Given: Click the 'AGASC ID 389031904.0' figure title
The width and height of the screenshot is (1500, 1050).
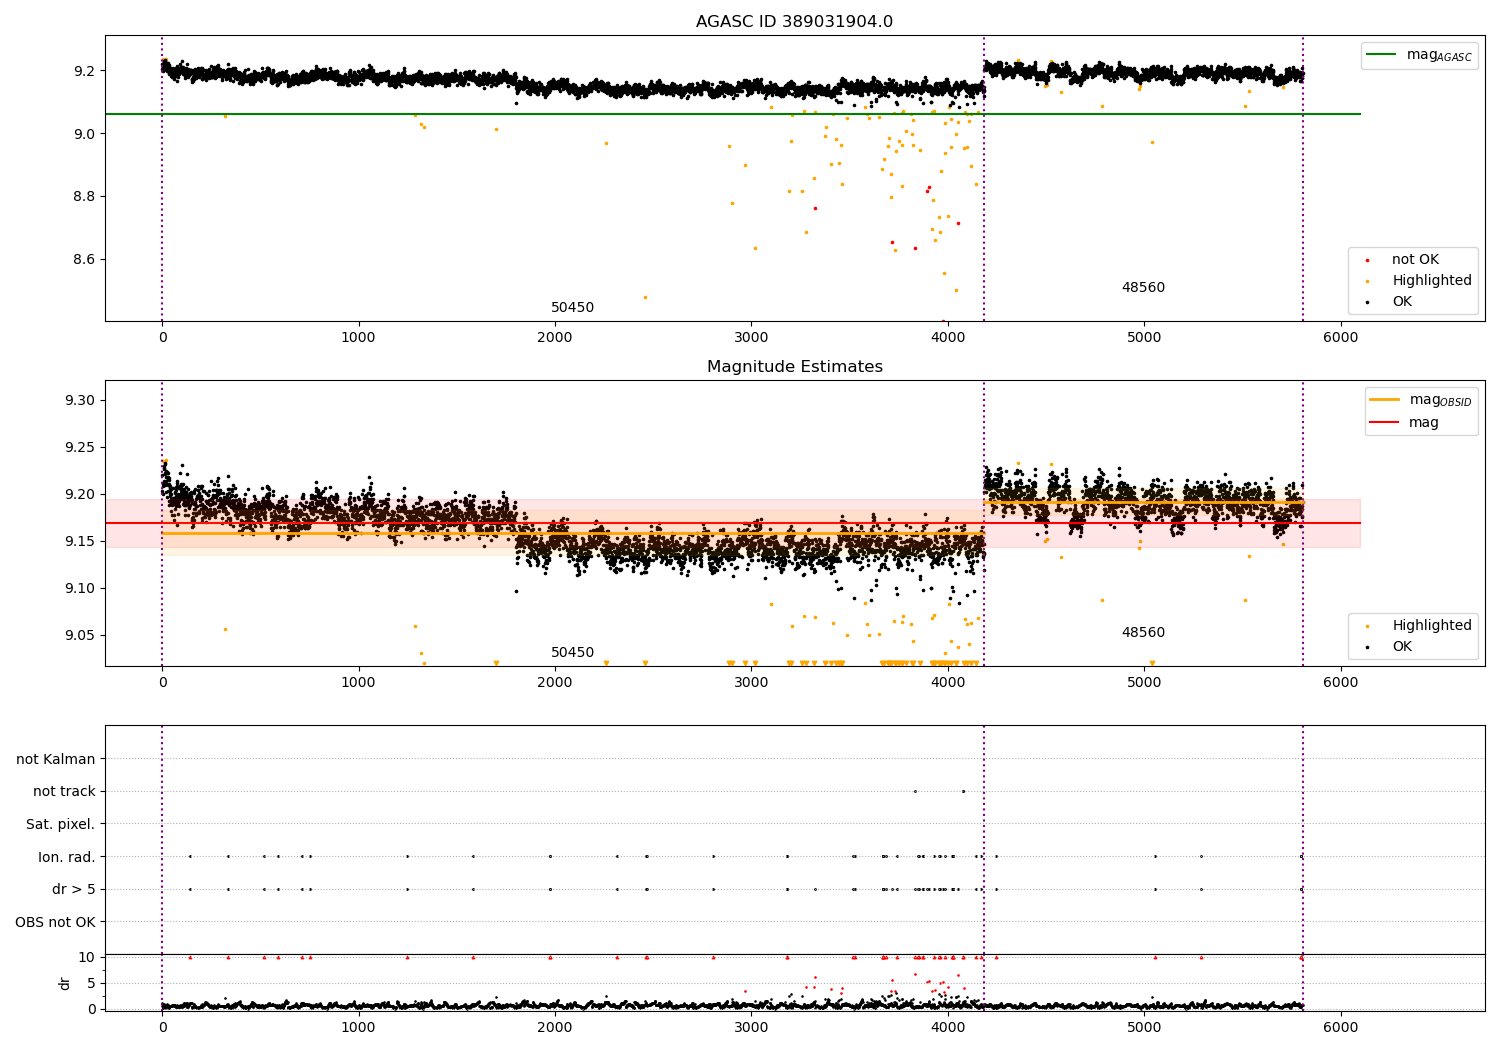Looking at the screenshot, I should [794, 22].
